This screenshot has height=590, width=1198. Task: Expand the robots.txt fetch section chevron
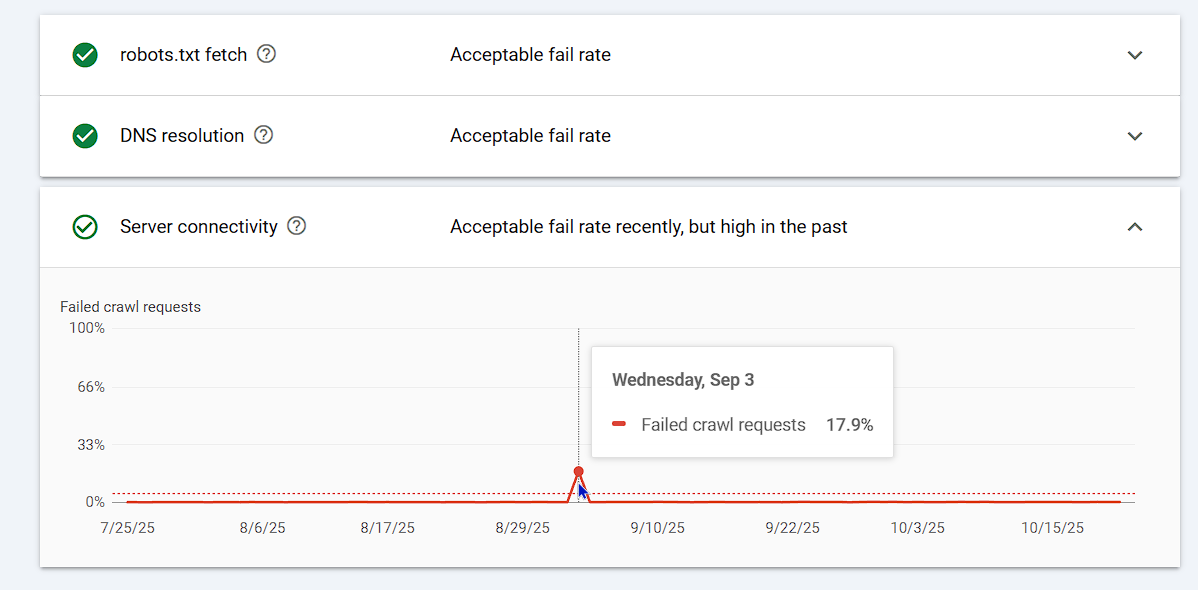coord(1134,55)
